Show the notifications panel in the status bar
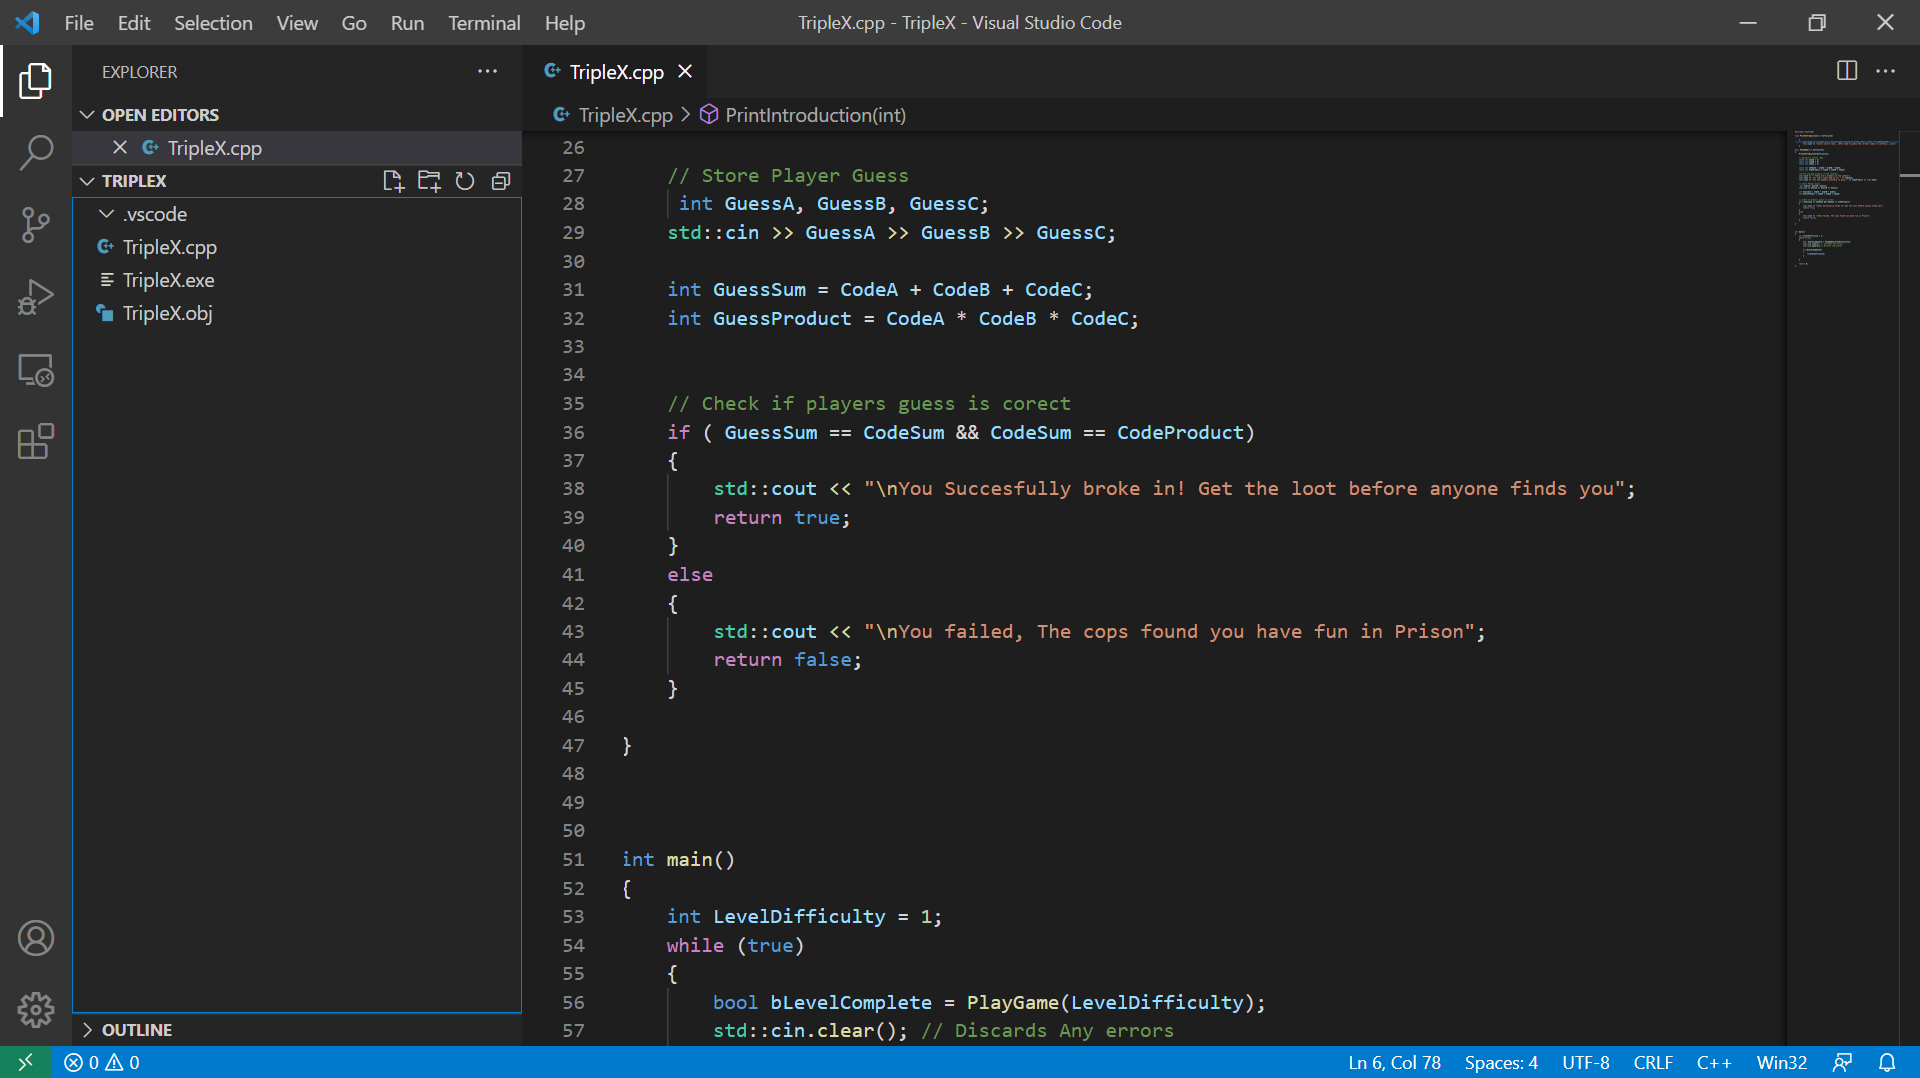1920x1078 pixels. (1888, 1062)
